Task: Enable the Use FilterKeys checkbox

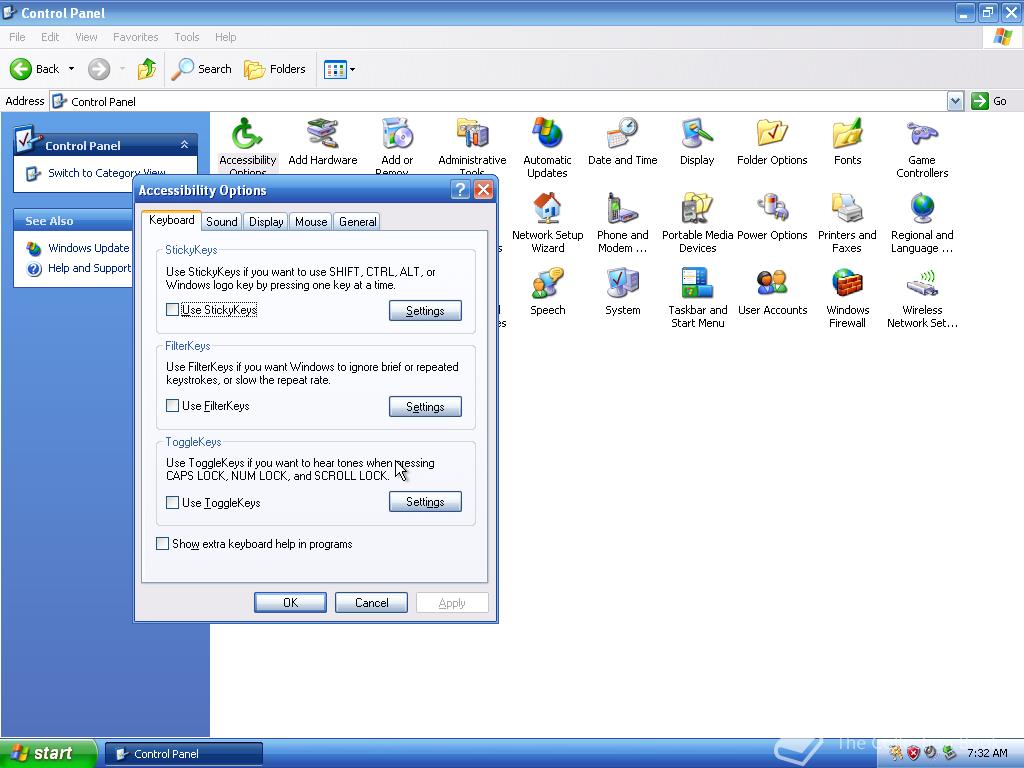Action: tap(172, 406)
